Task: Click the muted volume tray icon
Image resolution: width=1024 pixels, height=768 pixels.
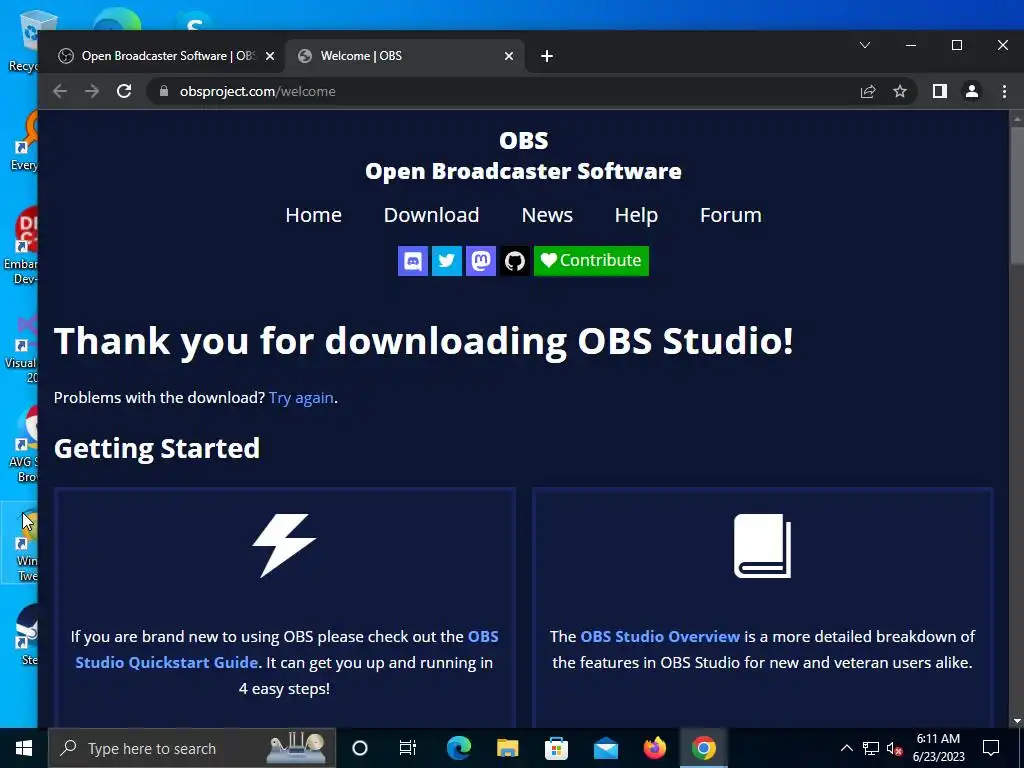Action: pyautogui.click(x=894, y=748)
